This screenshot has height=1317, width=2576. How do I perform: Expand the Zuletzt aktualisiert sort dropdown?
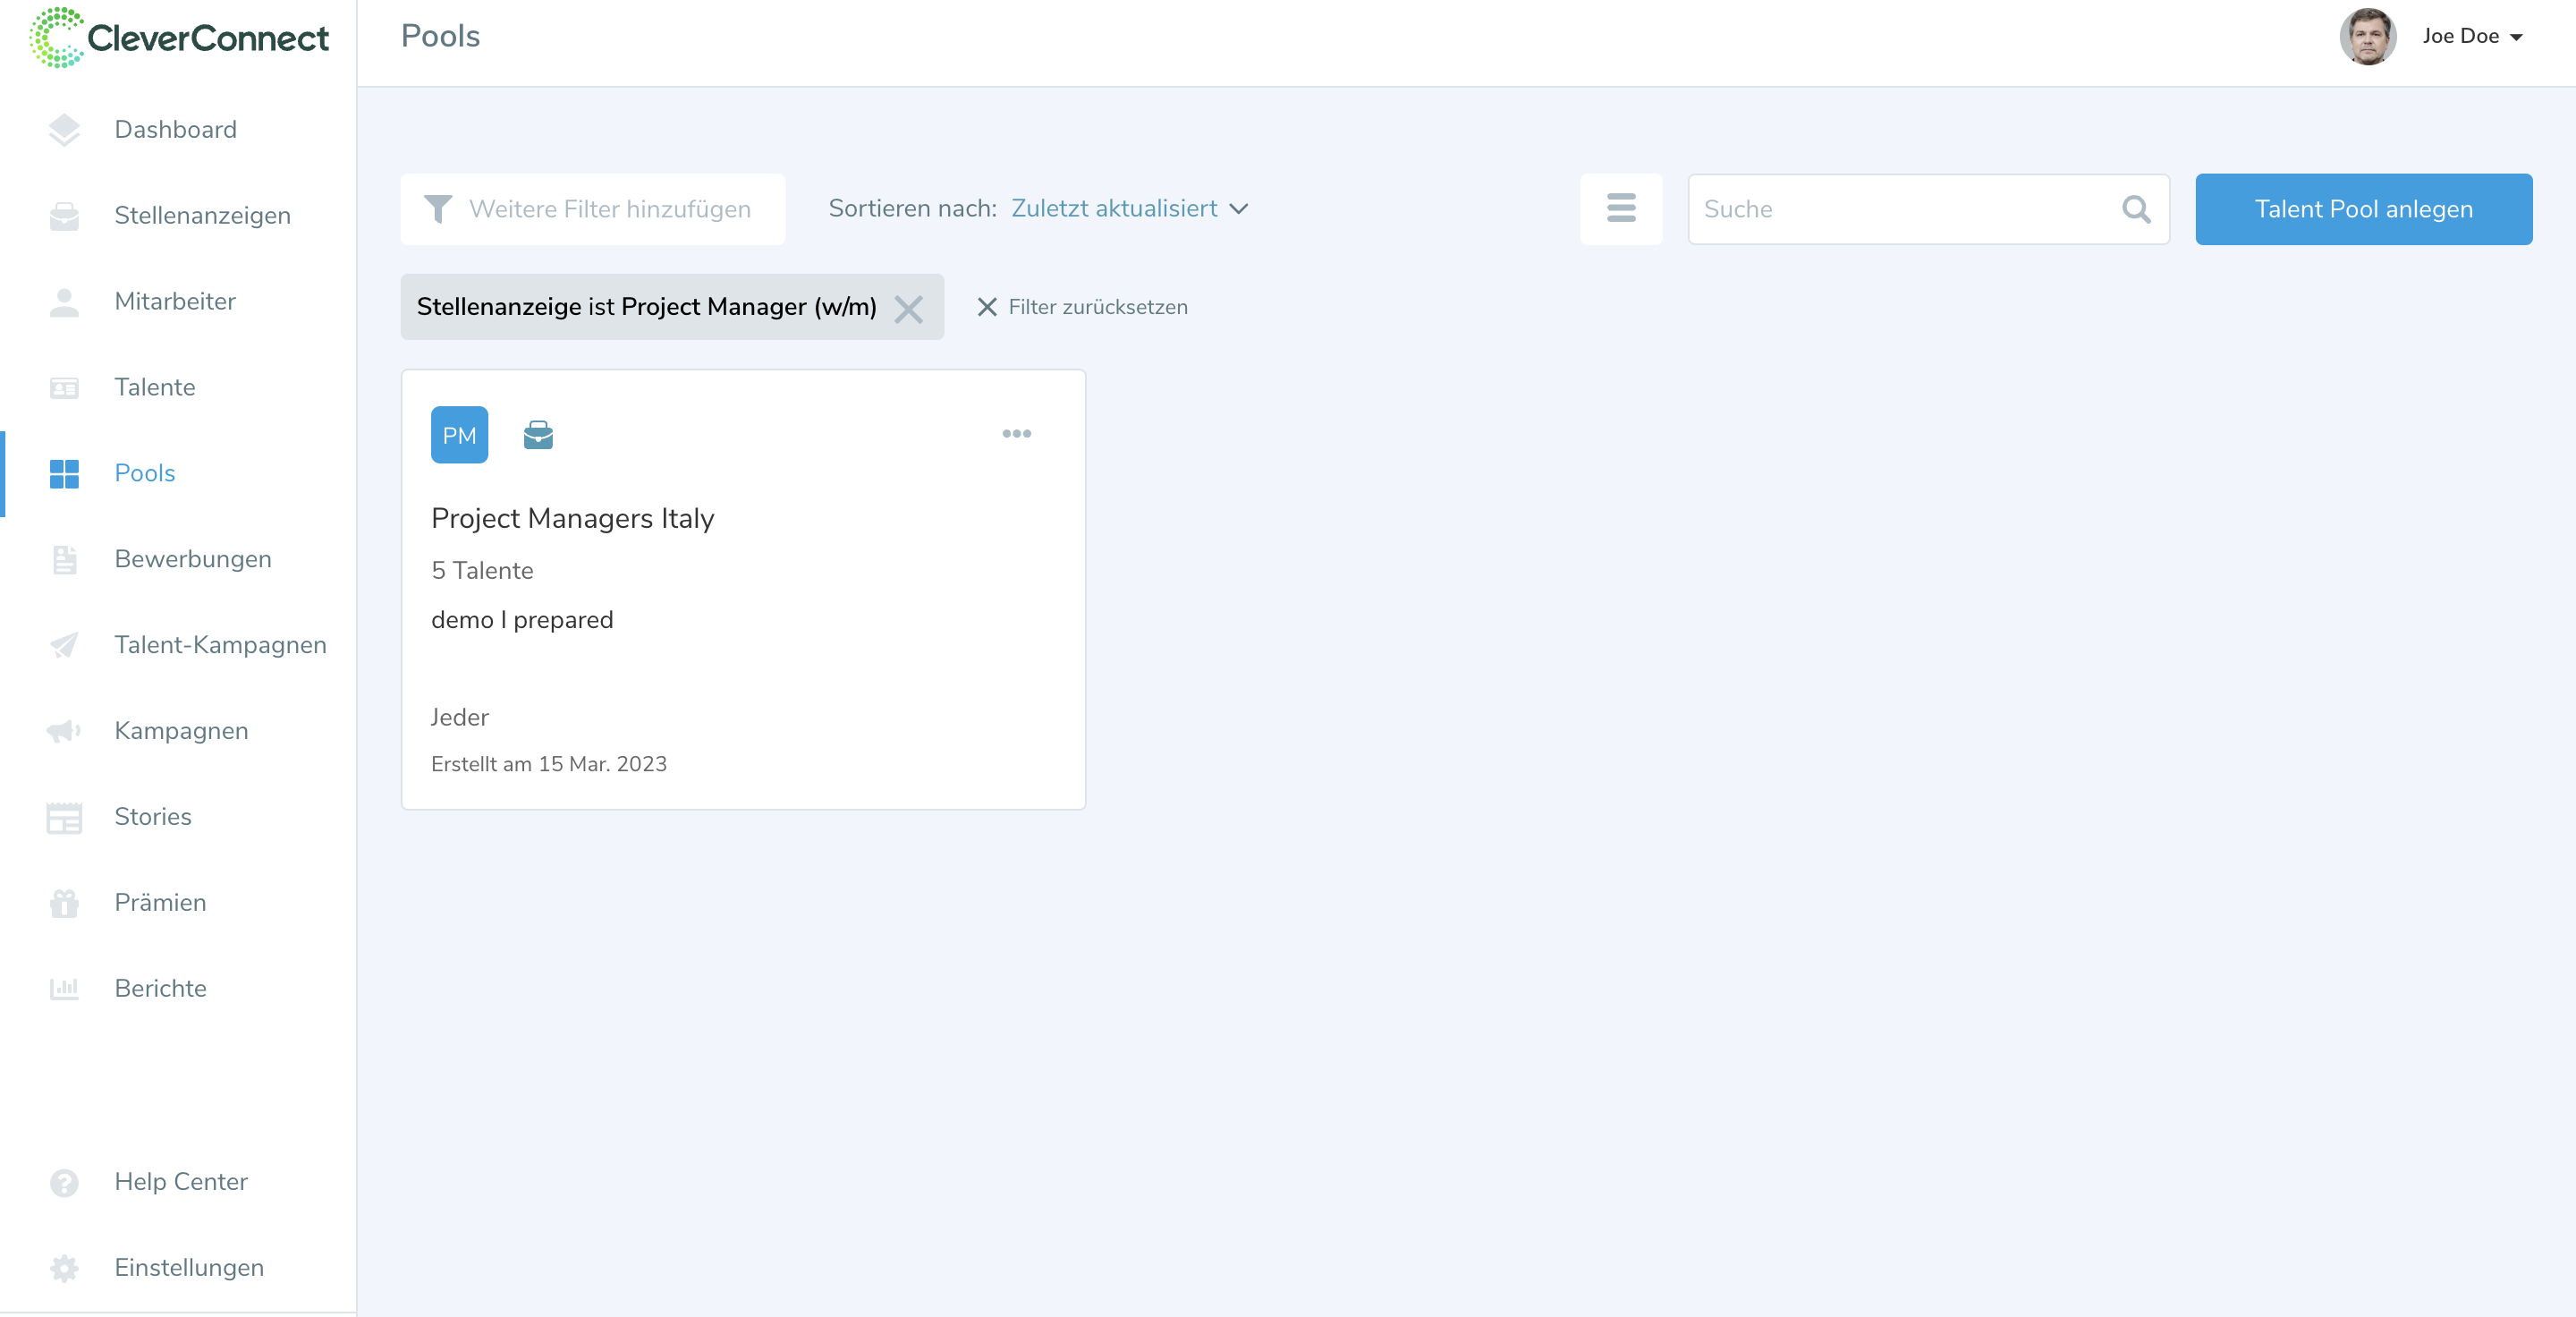(1129, 208)
